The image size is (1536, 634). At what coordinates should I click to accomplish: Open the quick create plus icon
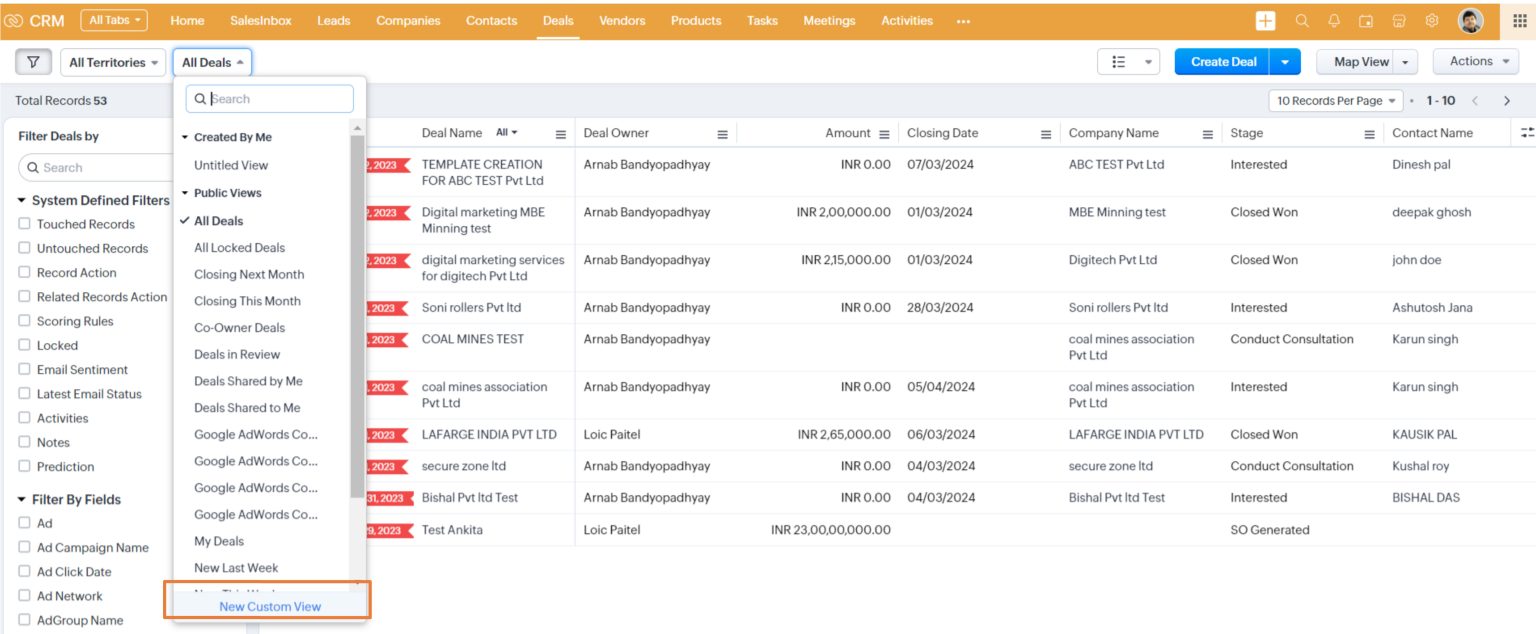pyautogui.click(x=1266, y=21)
